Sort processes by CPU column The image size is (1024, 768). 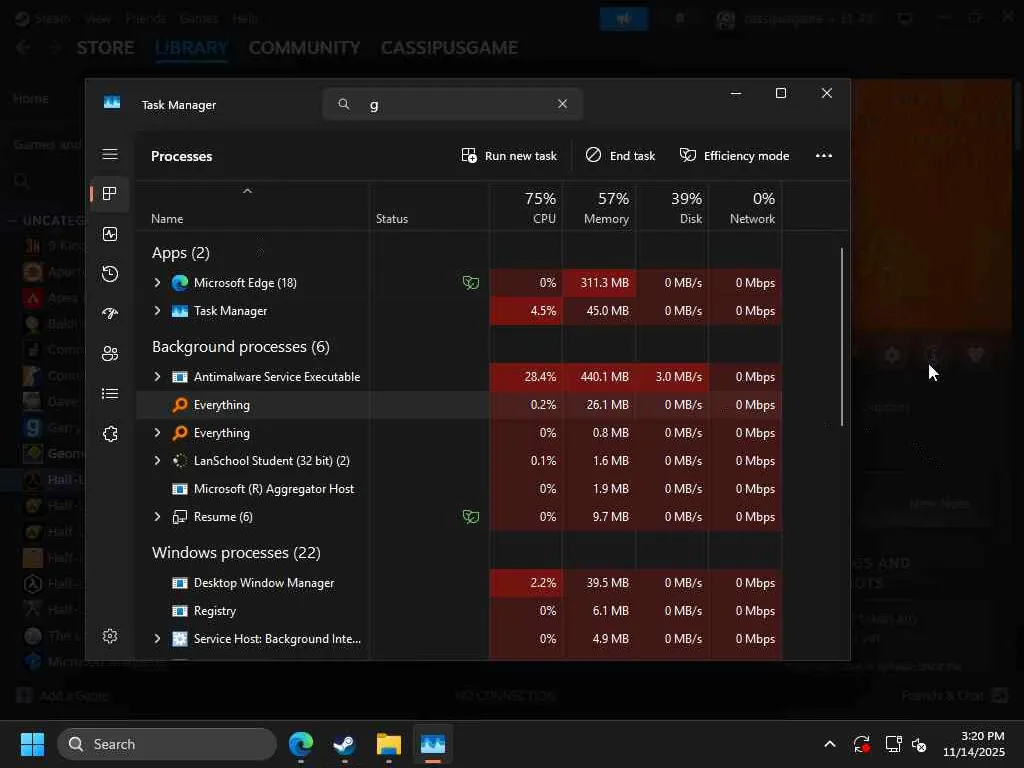526,208
